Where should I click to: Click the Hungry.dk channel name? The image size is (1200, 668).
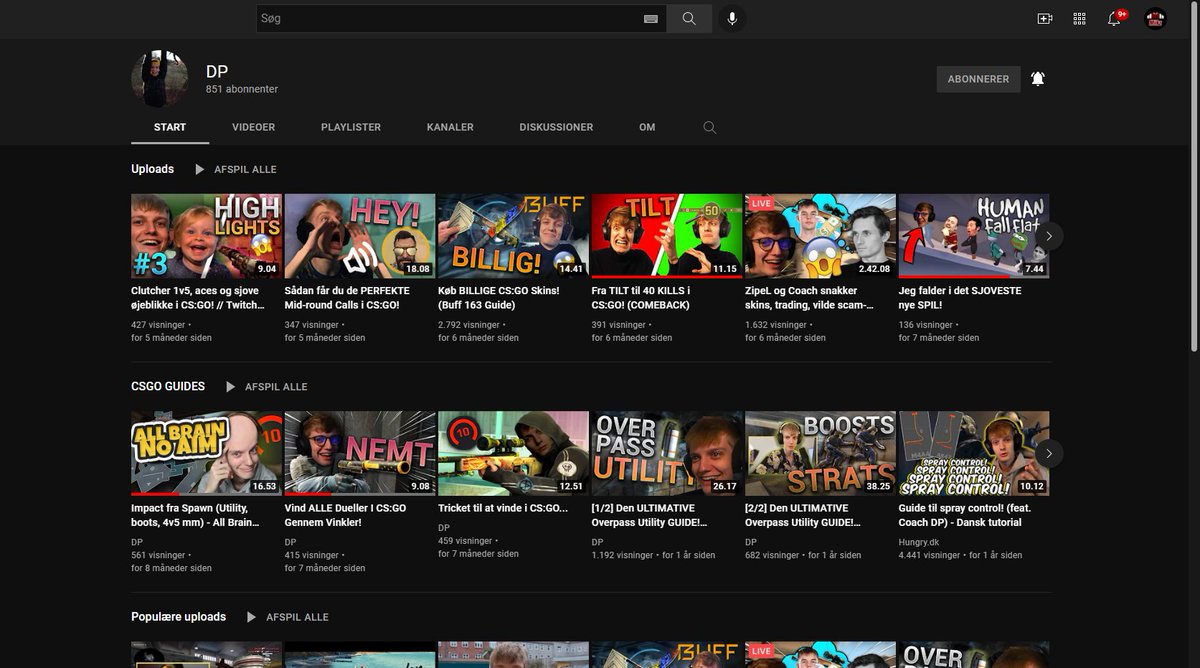click(919, 543)
